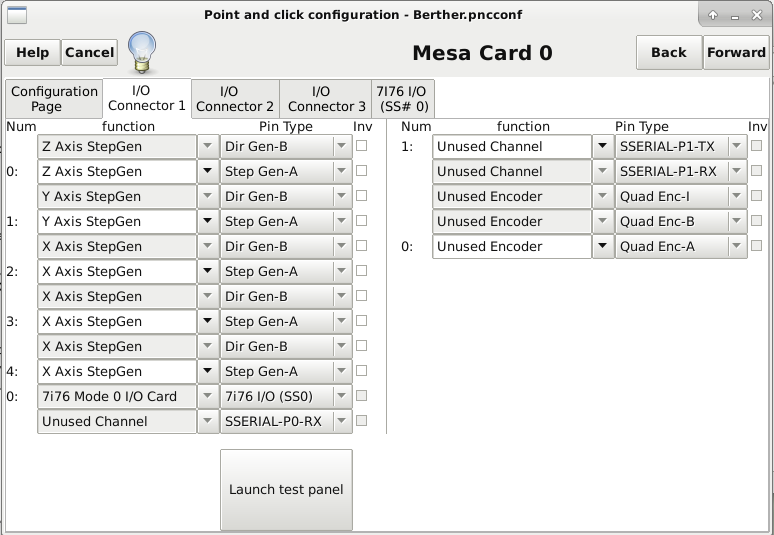774x535 pixels.
Task: Cancel the configuration wizard
Action: pyautogui.click(x=89, y=52)
